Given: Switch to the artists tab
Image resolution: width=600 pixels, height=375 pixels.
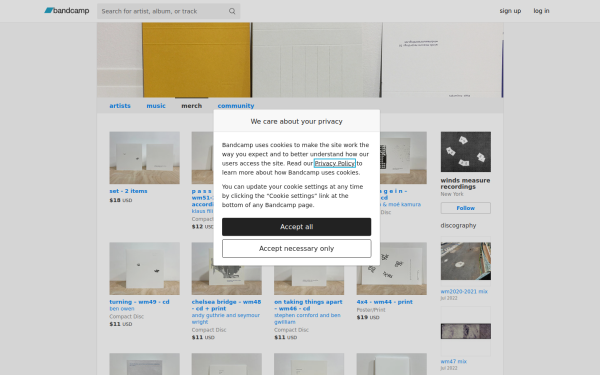Looking at the screenshot, I should [120, 106].
